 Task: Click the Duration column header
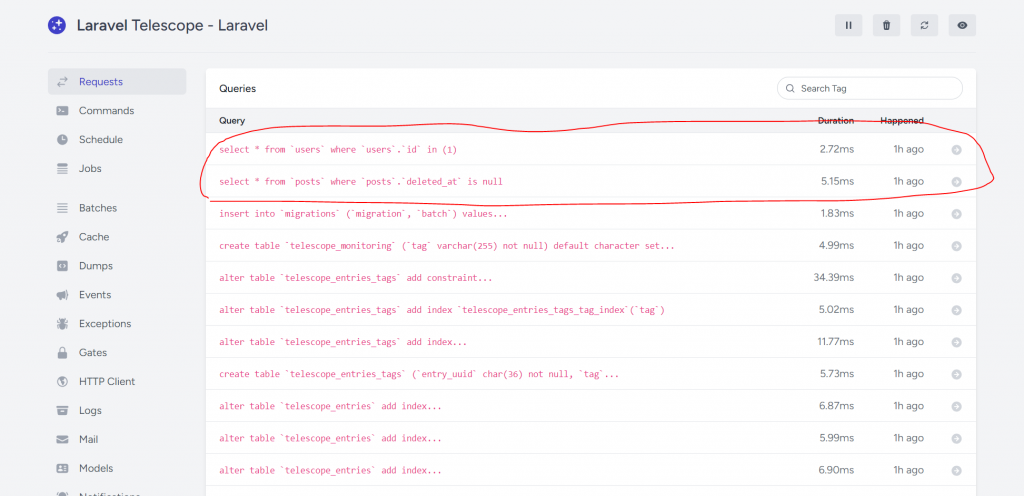[x=836, y=121]
